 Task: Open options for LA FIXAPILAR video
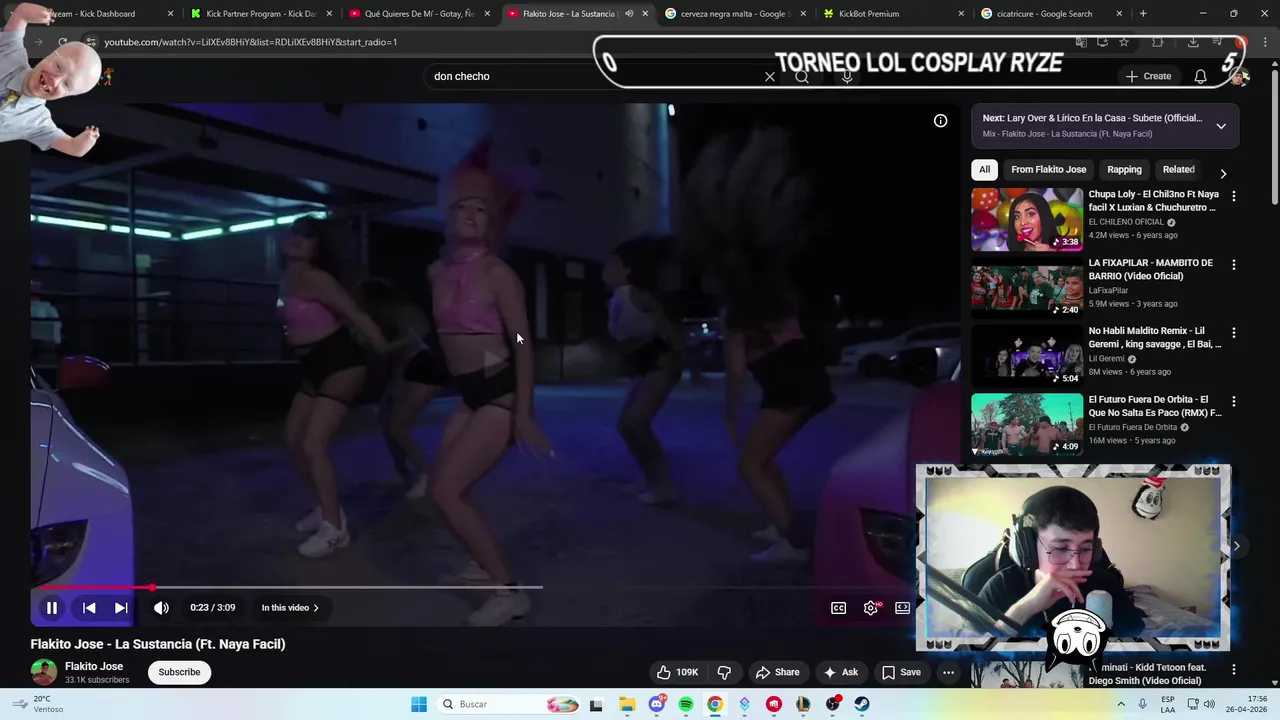[1233, 265]
